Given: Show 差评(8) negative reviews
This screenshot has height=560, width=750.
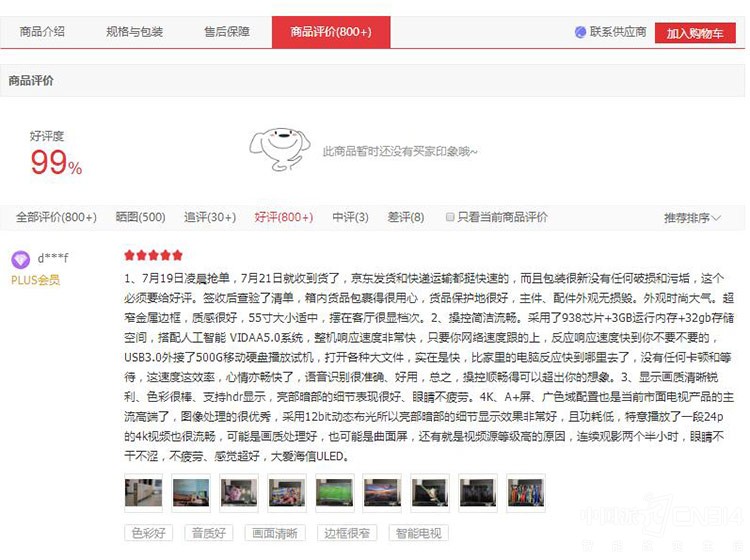Looking at the screenshot, I should click(406, 217).
